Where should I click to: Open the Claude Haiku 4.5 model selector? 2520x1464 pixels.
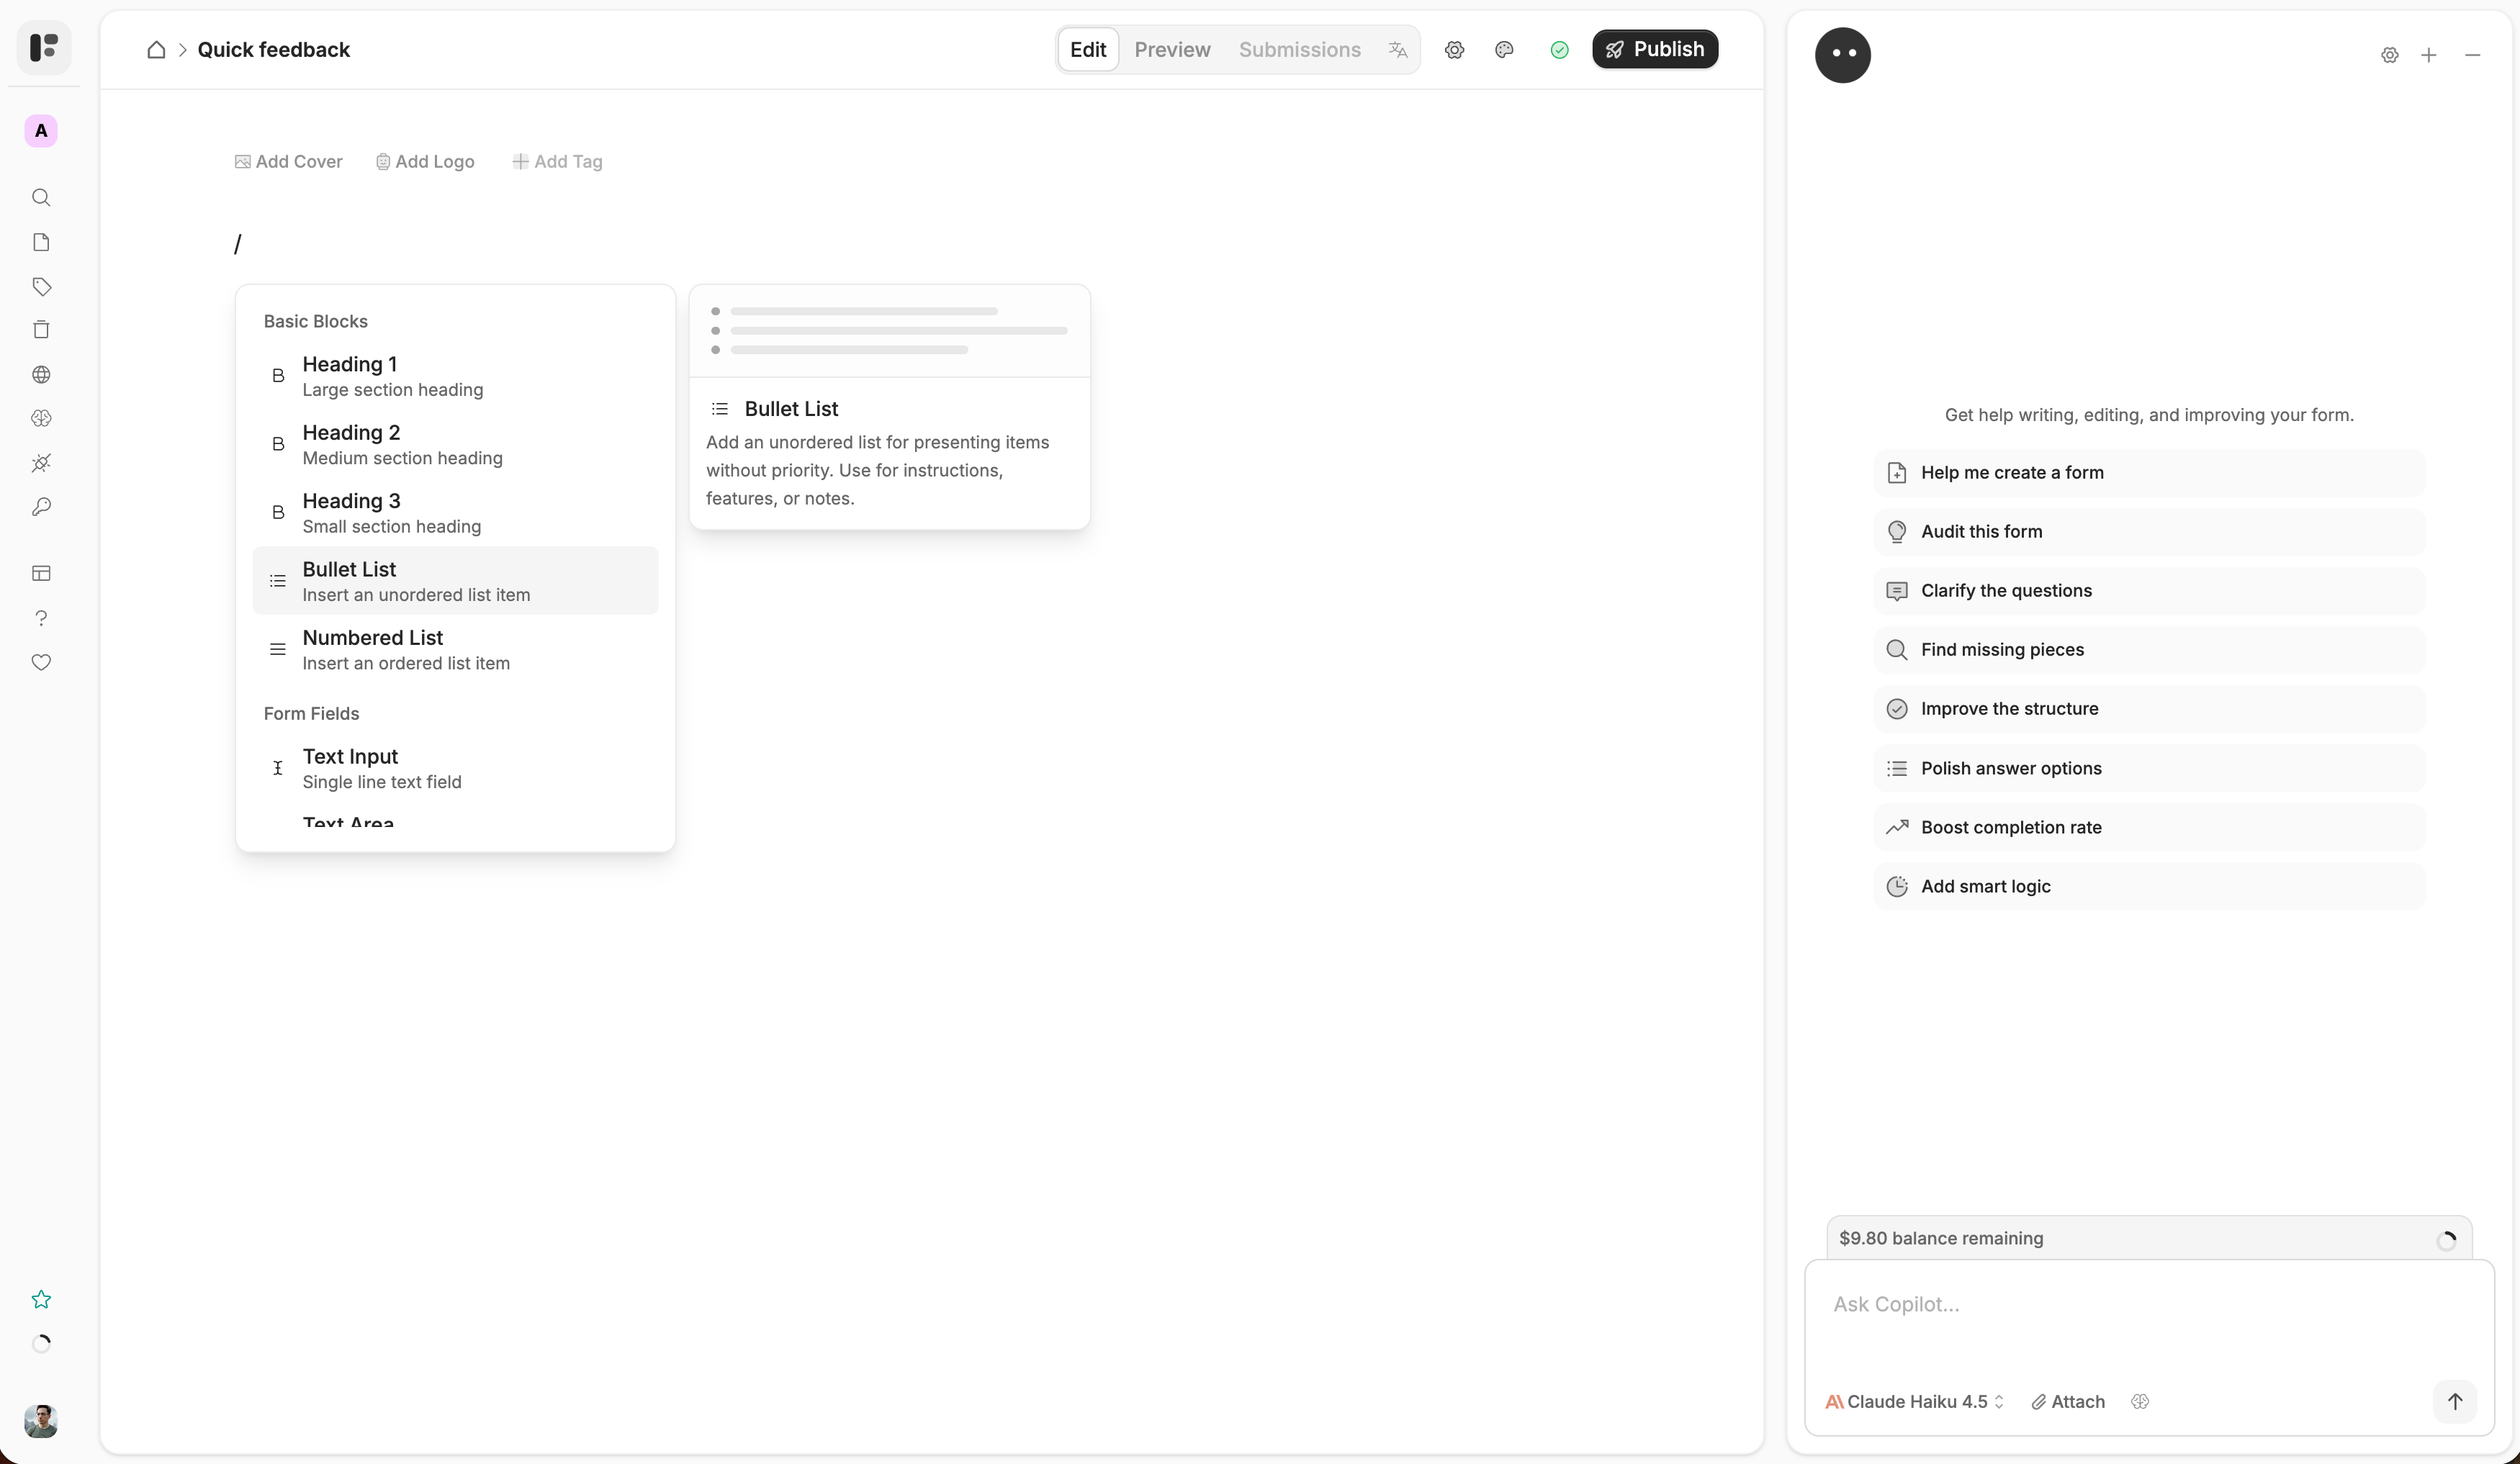pyautogui.click(x=1914, y=1401)
